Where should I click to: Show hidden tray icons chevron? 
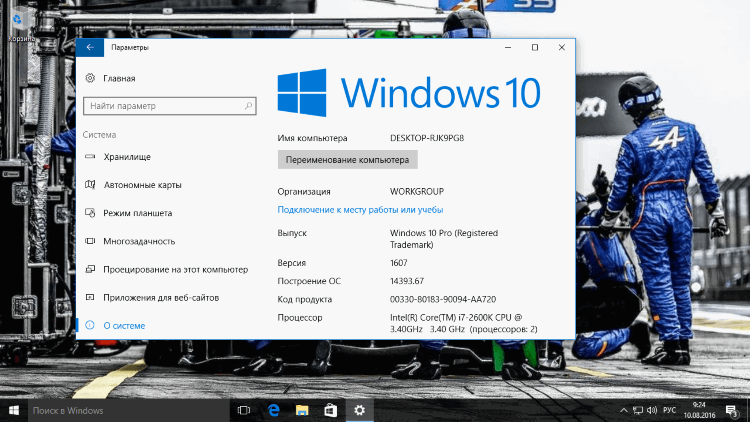623,411
